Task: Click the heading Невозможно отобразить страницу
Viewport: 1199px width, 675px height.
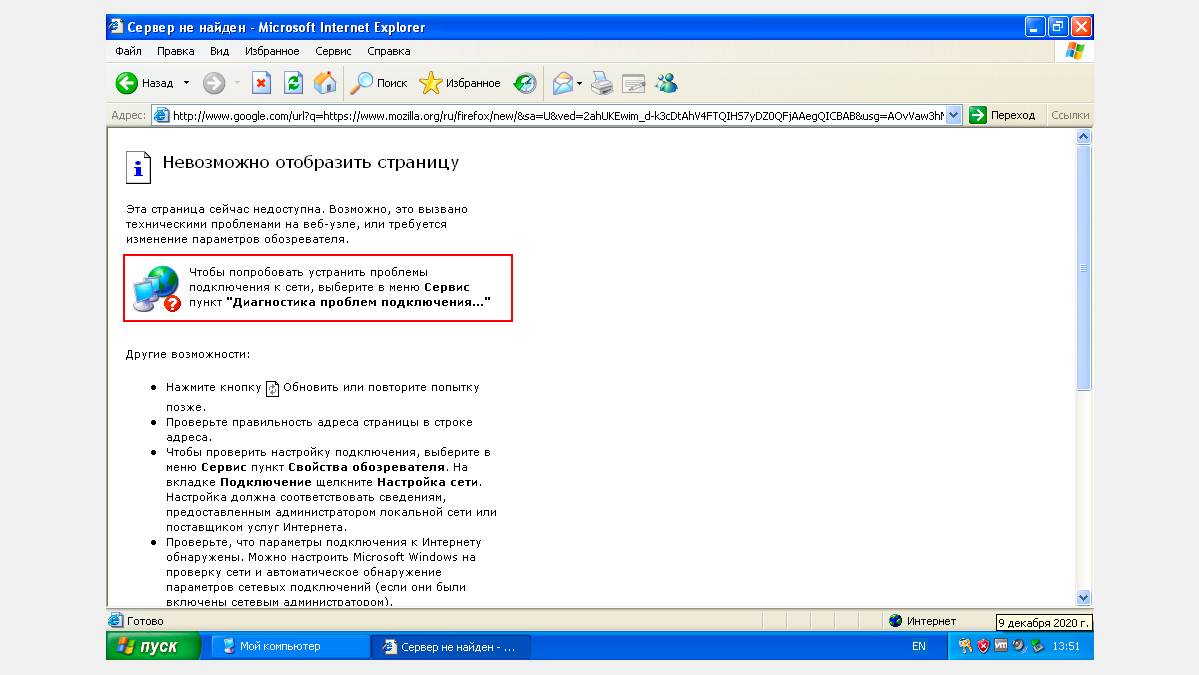Action: pos(310,162)
